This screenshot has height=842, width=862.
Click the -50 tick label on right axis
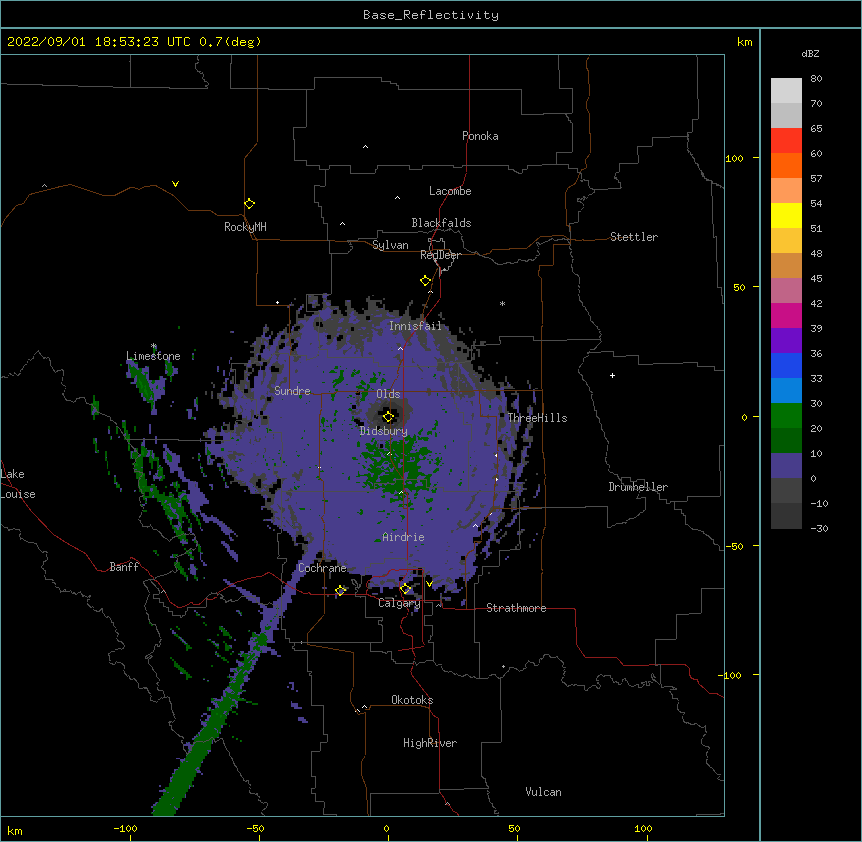click(x=734, y=546)
